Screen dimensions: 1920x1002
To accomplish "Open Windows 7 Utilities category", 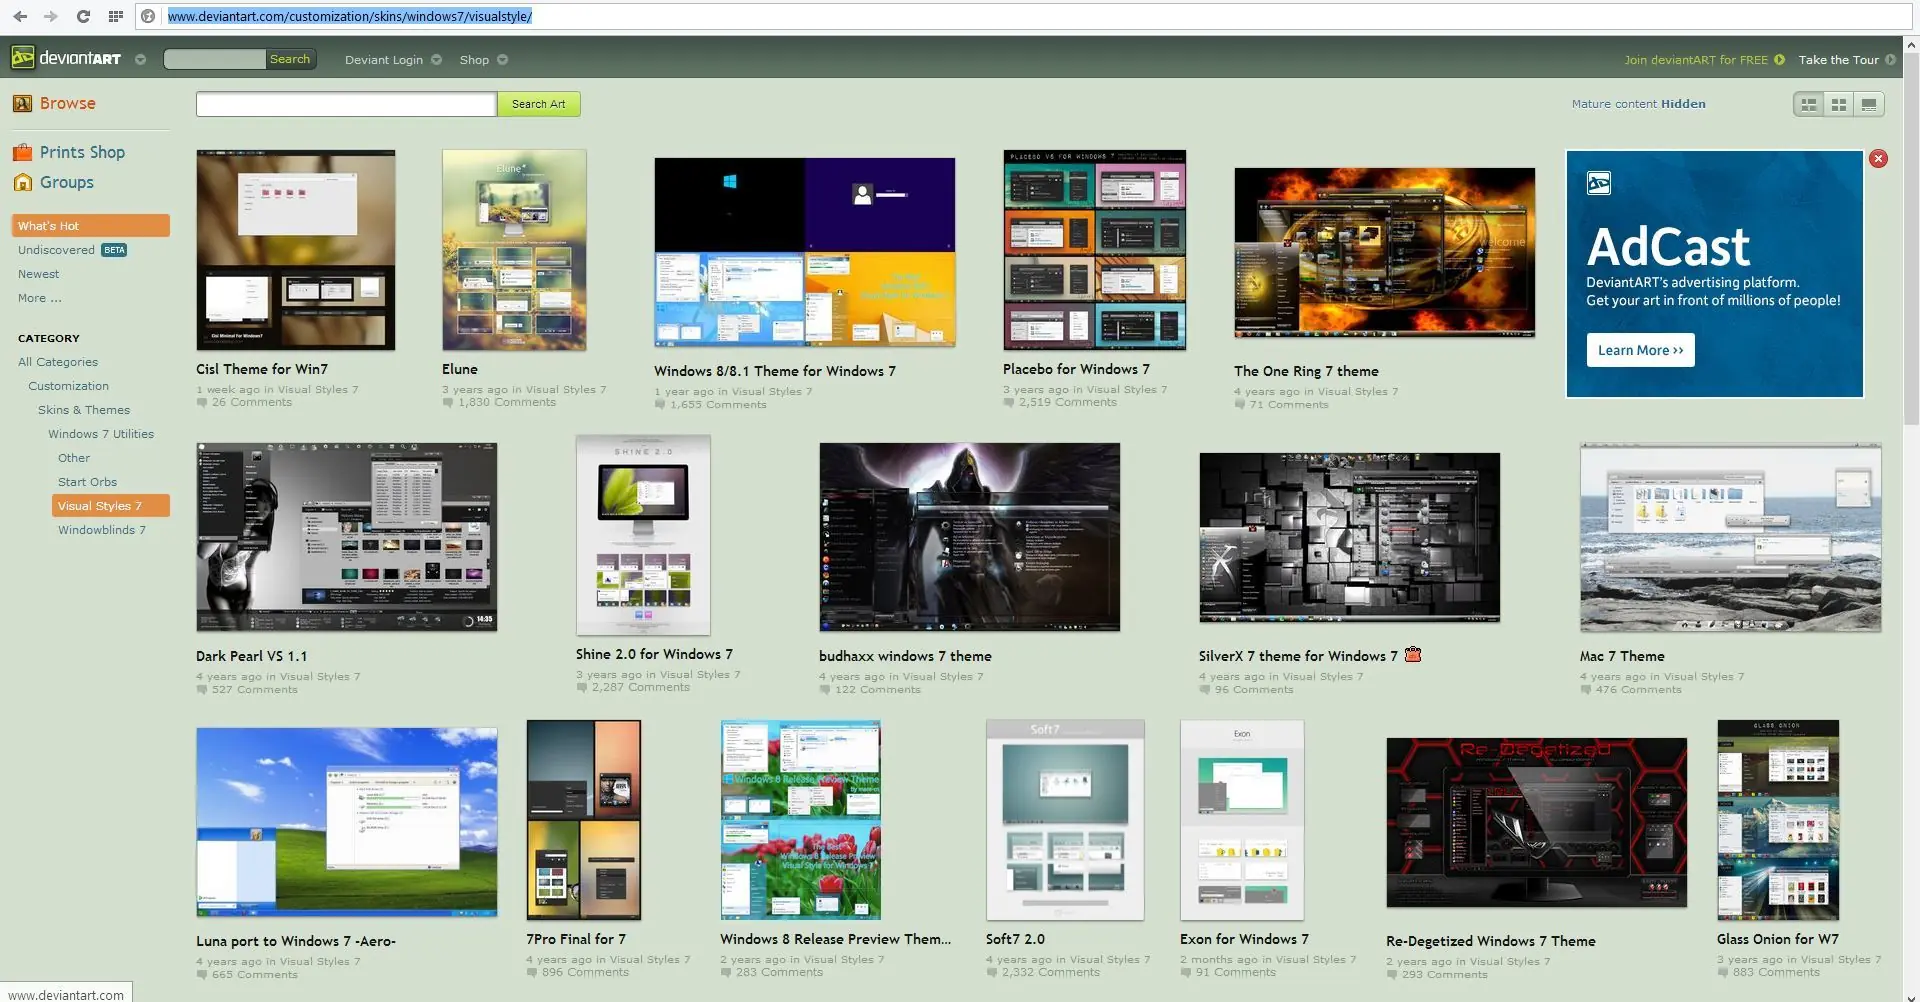I will pos(101,434).
